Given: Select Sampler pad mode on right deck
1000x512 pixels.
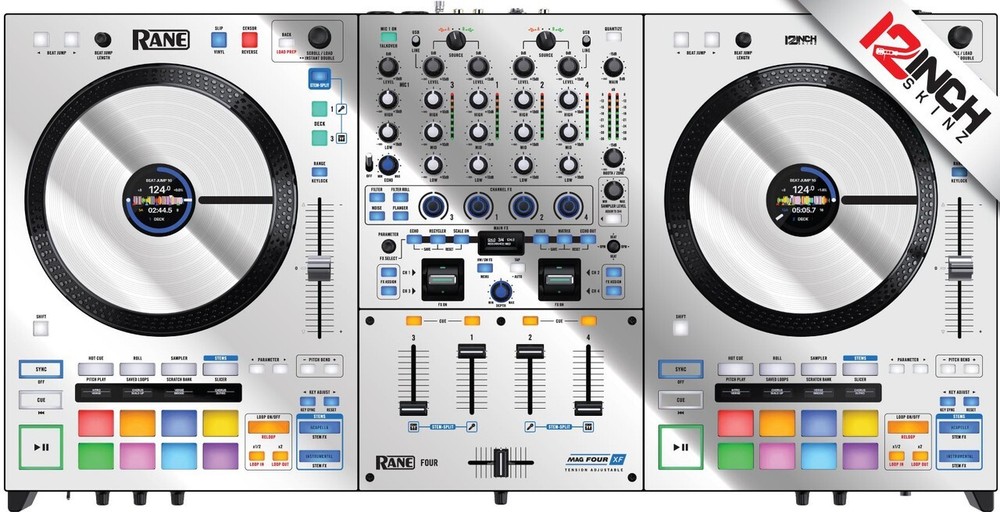Looking at the screenshot, I should [x=819, y=369].
